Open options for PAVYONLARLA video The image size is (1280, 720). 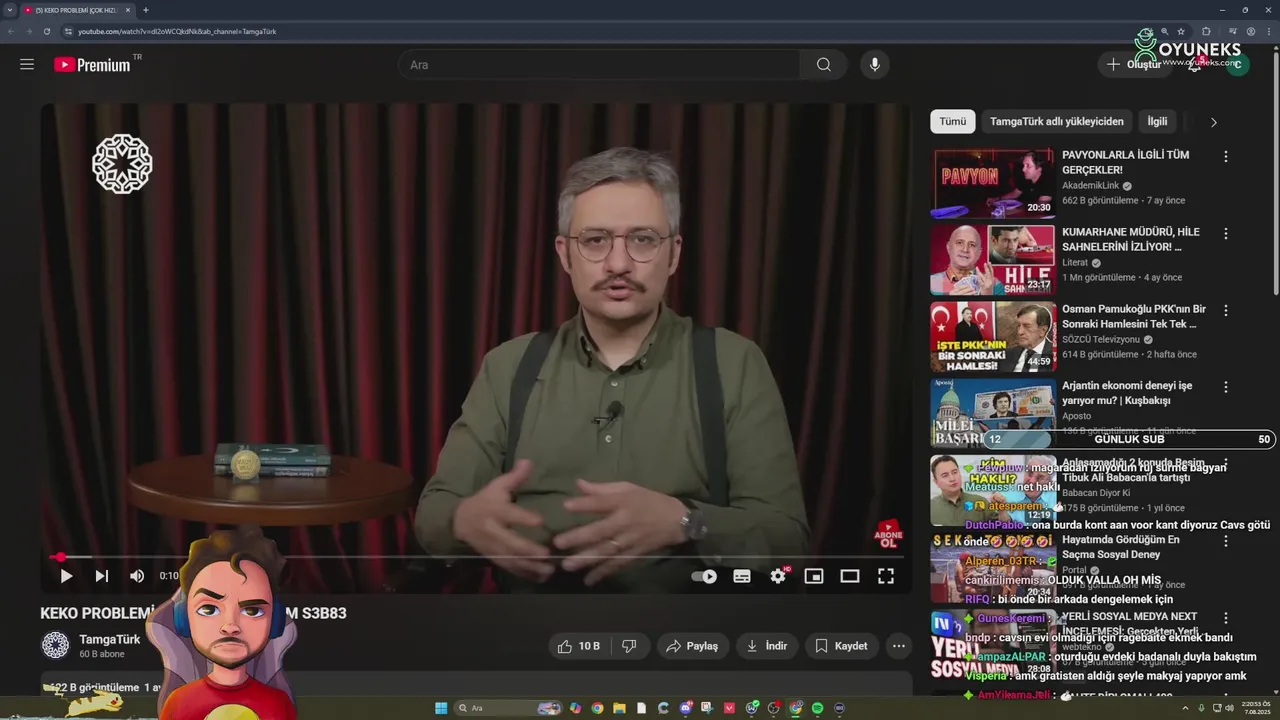1226,157
